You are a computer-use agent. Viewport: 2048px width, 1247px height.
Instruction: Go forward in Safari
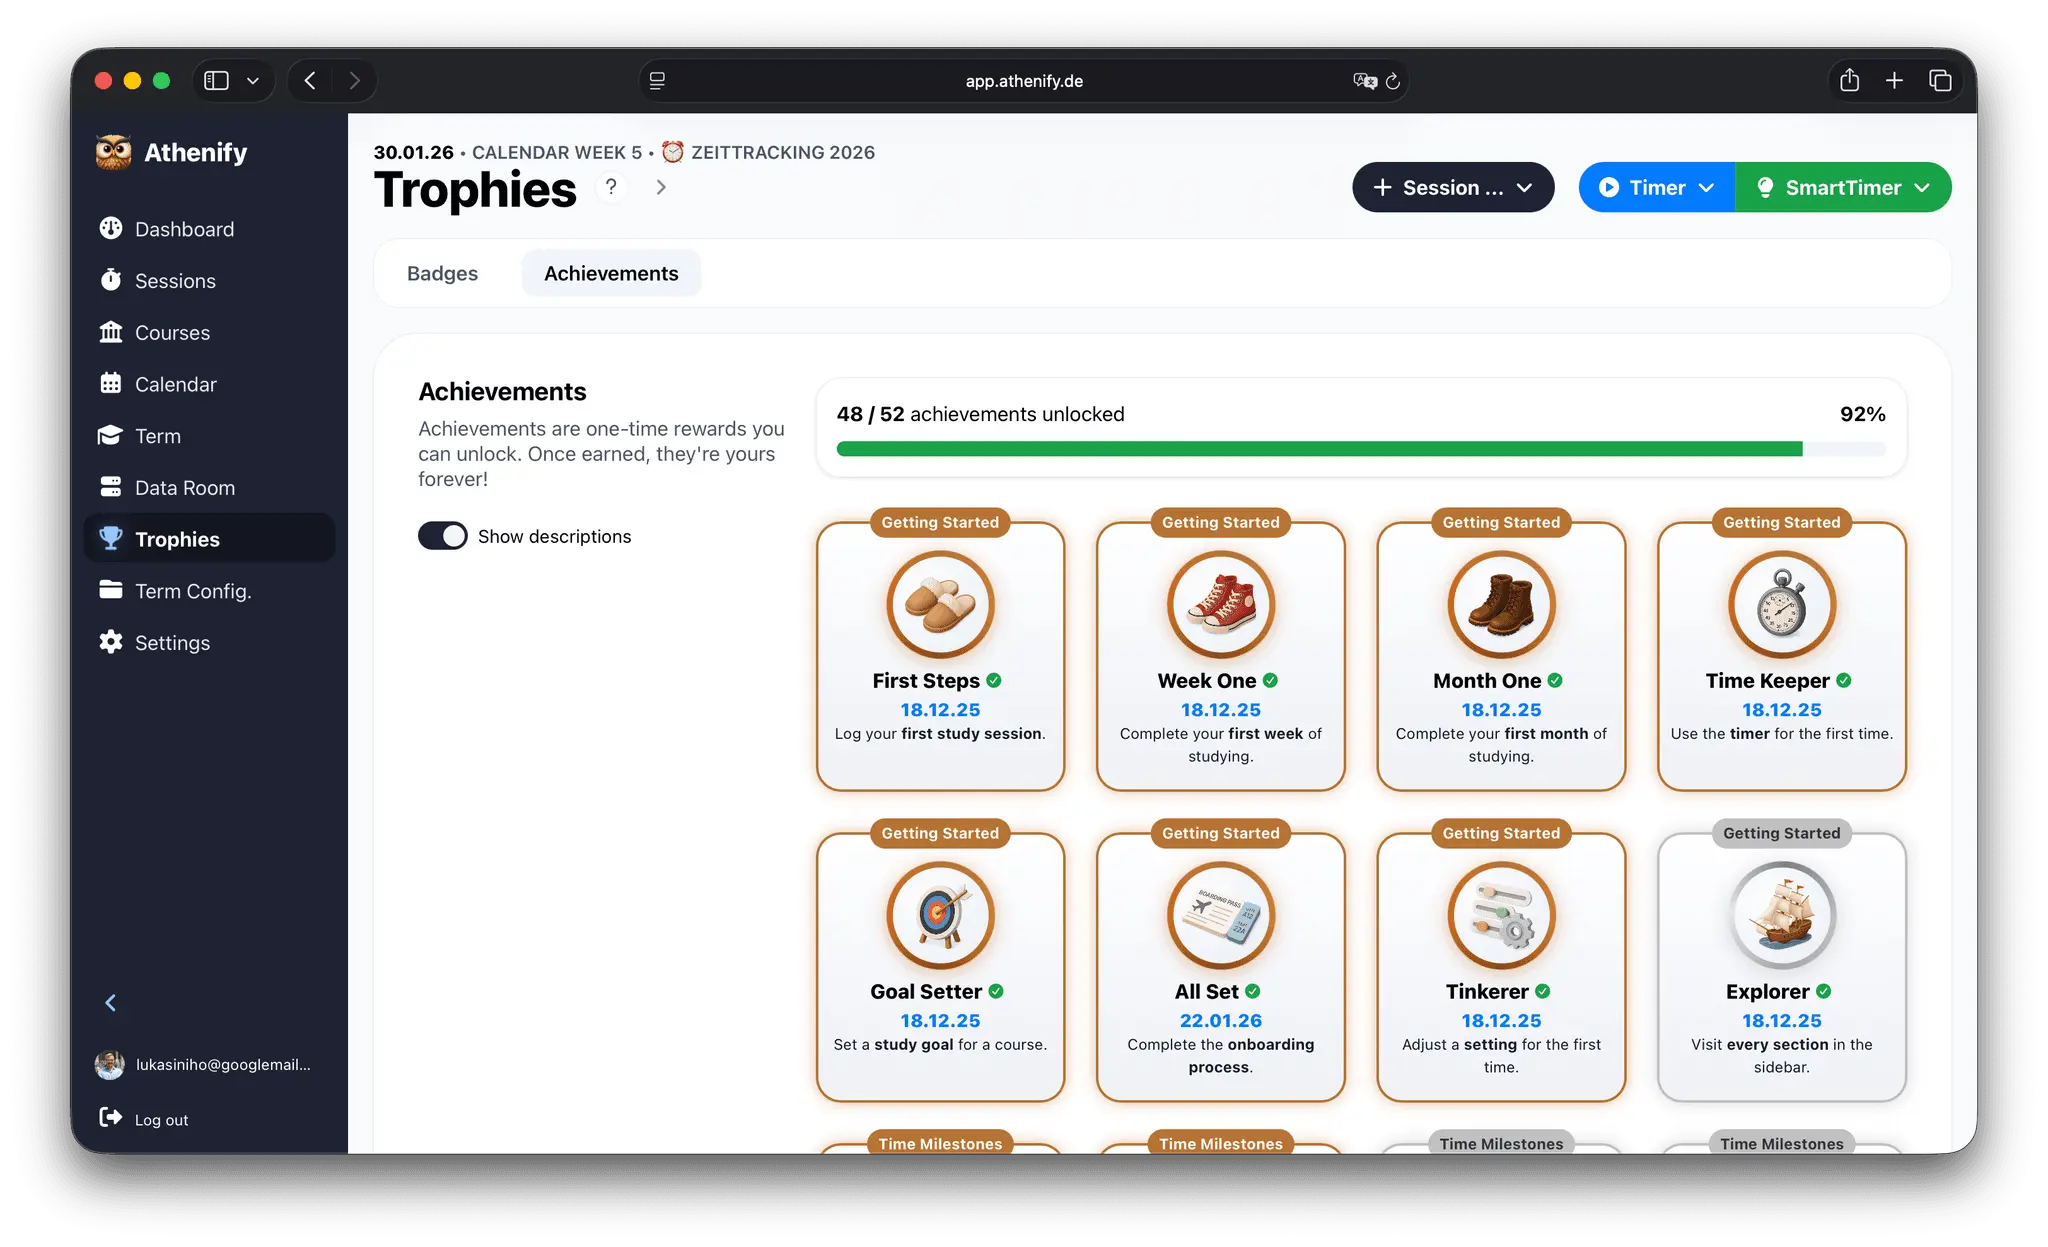pyautogui.click(x=354, y=80)
